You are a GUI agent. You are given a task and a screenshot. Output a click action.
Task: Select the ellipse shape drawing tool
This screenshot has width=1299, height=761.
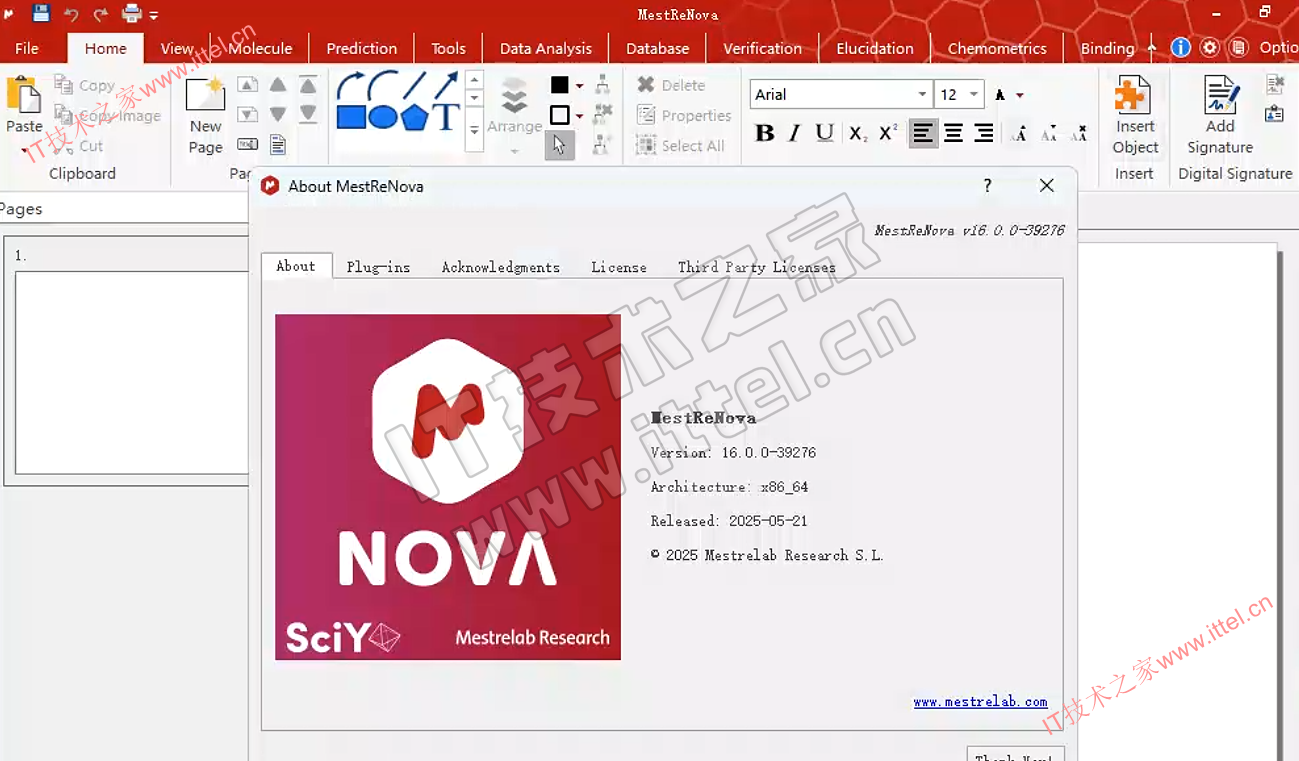382,117
